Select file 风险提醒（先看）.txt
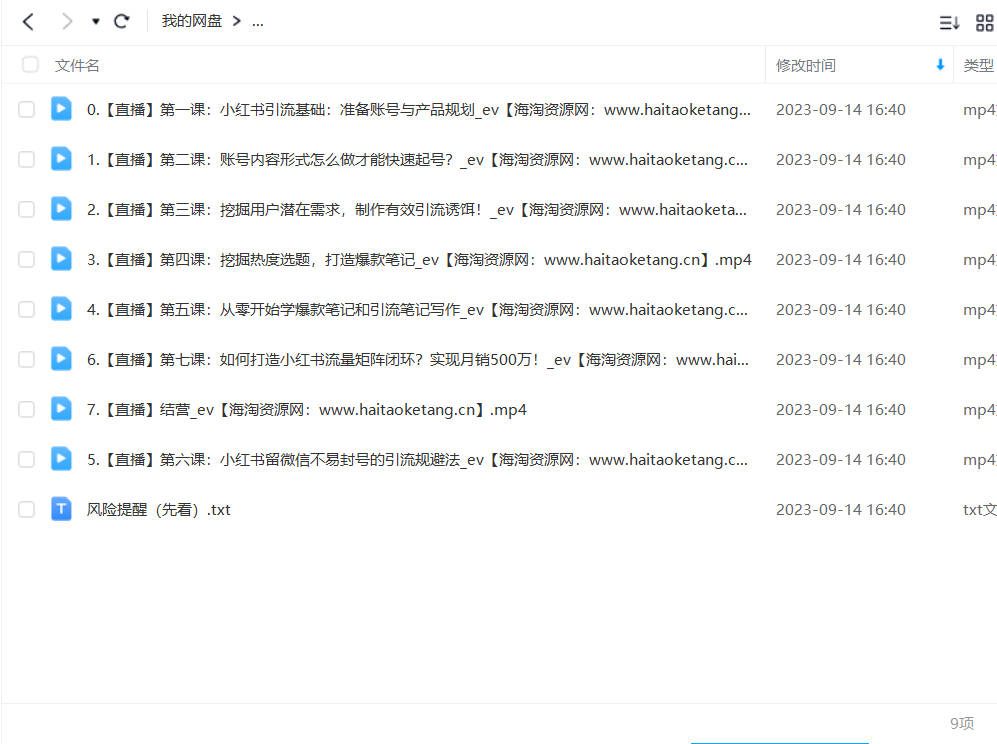 (x=158, y=509)
